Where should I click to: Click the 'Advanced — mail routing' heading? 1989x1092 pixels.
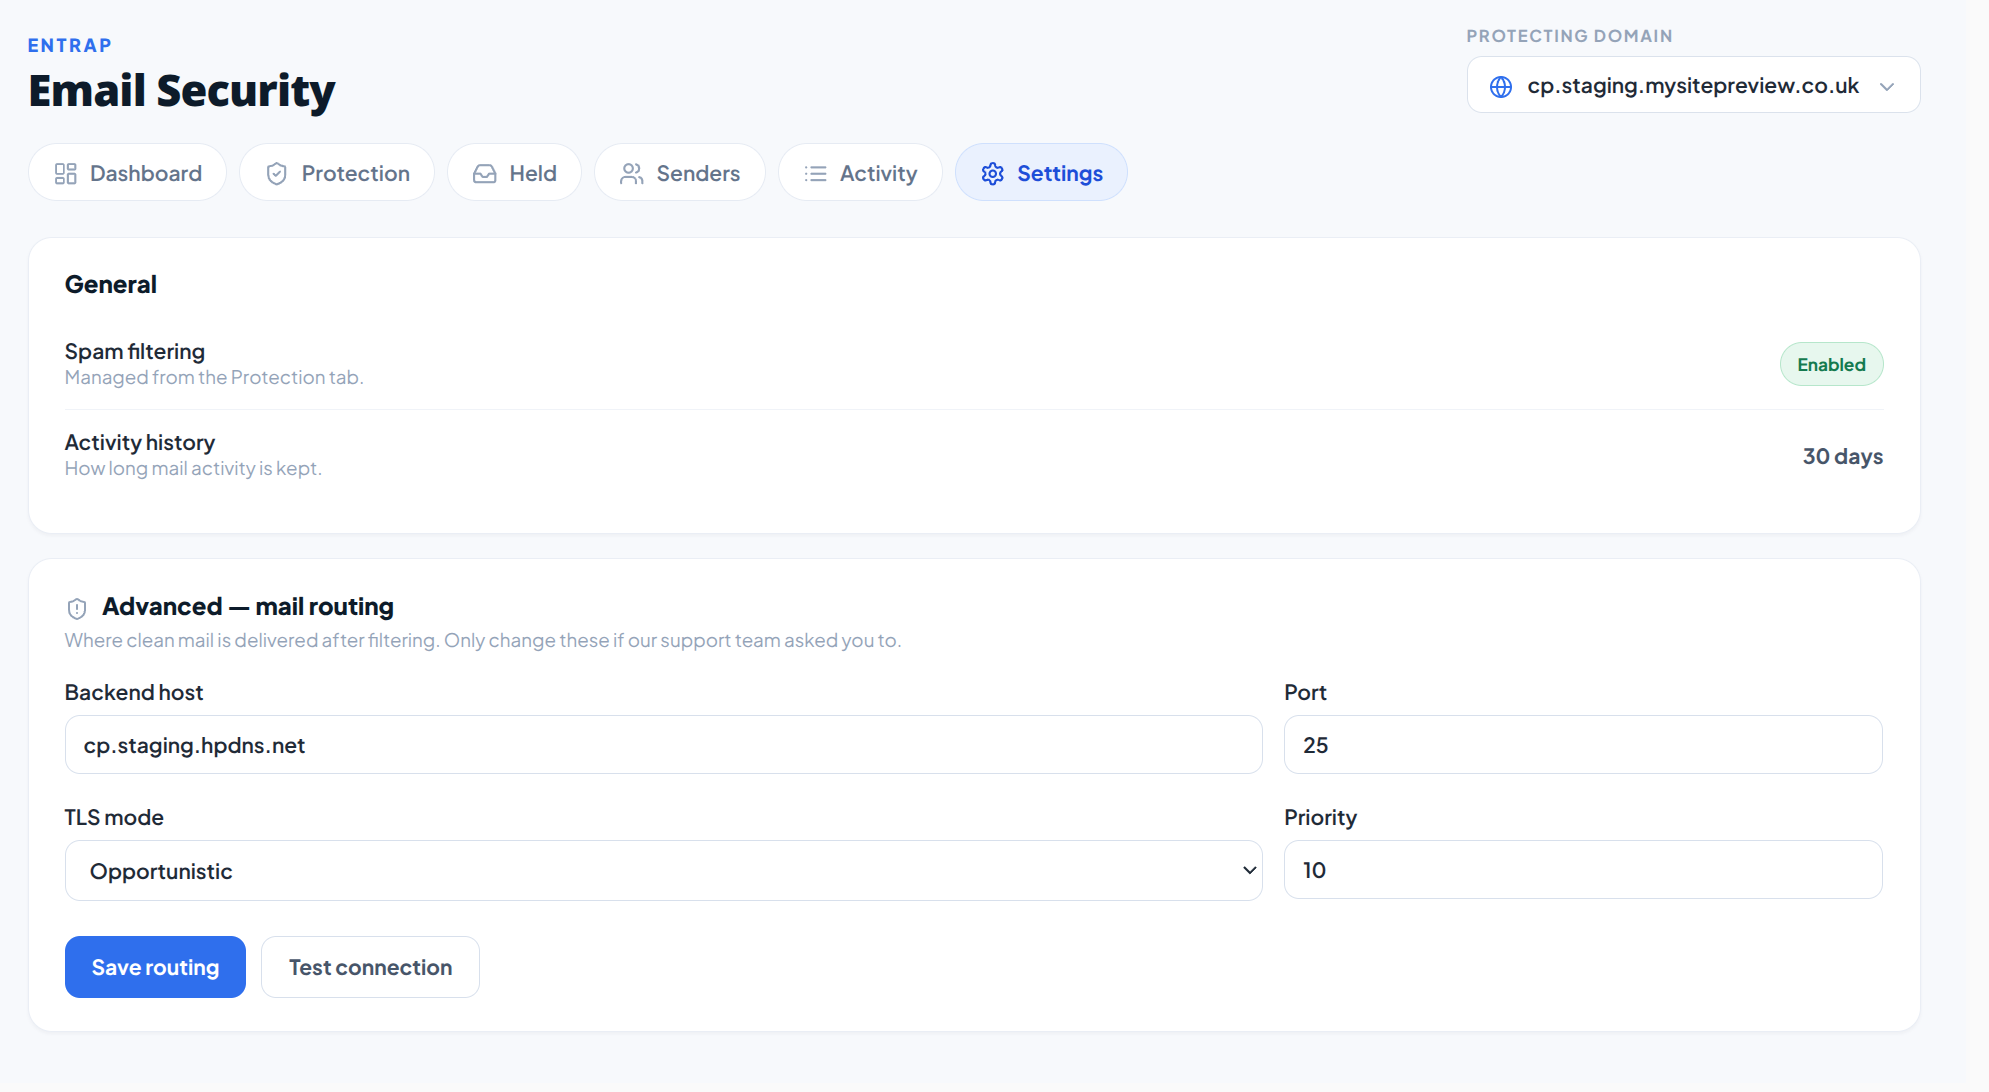(x=248, y=607)
